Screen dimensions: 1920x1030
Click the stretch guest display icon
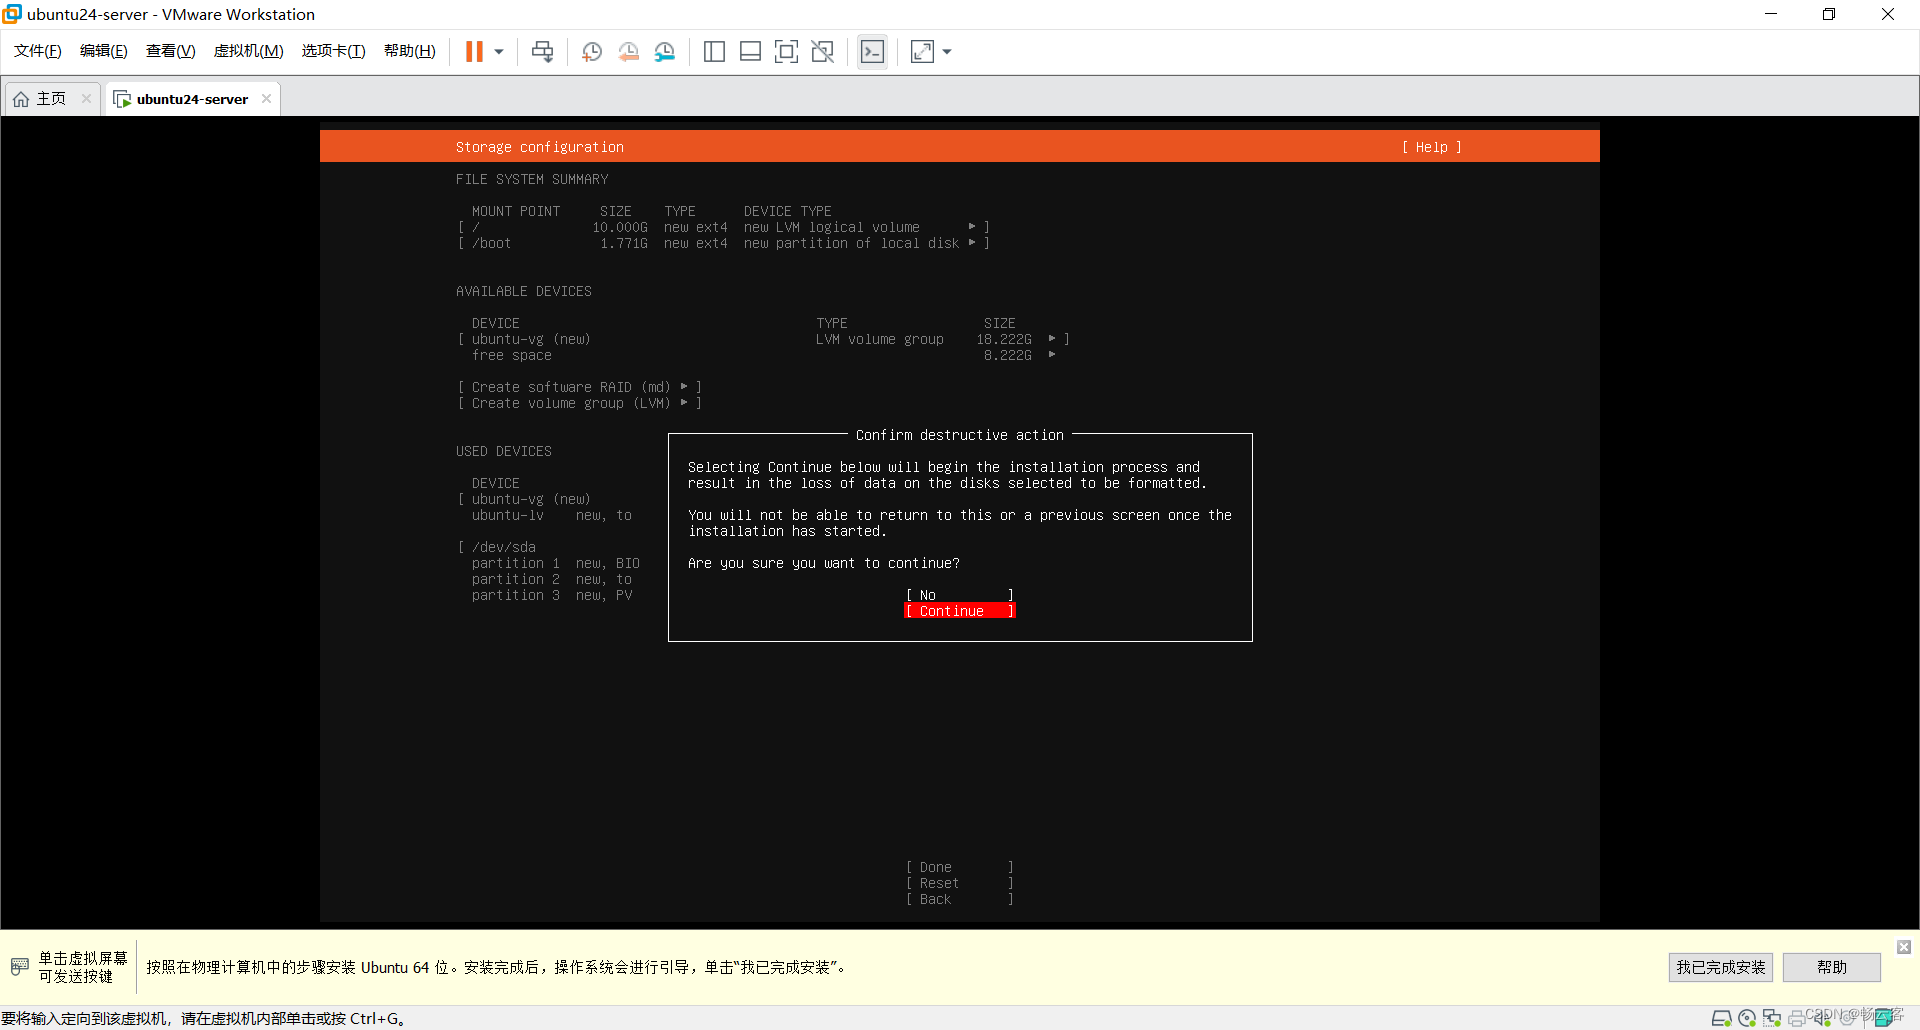(x=922, y=52)
